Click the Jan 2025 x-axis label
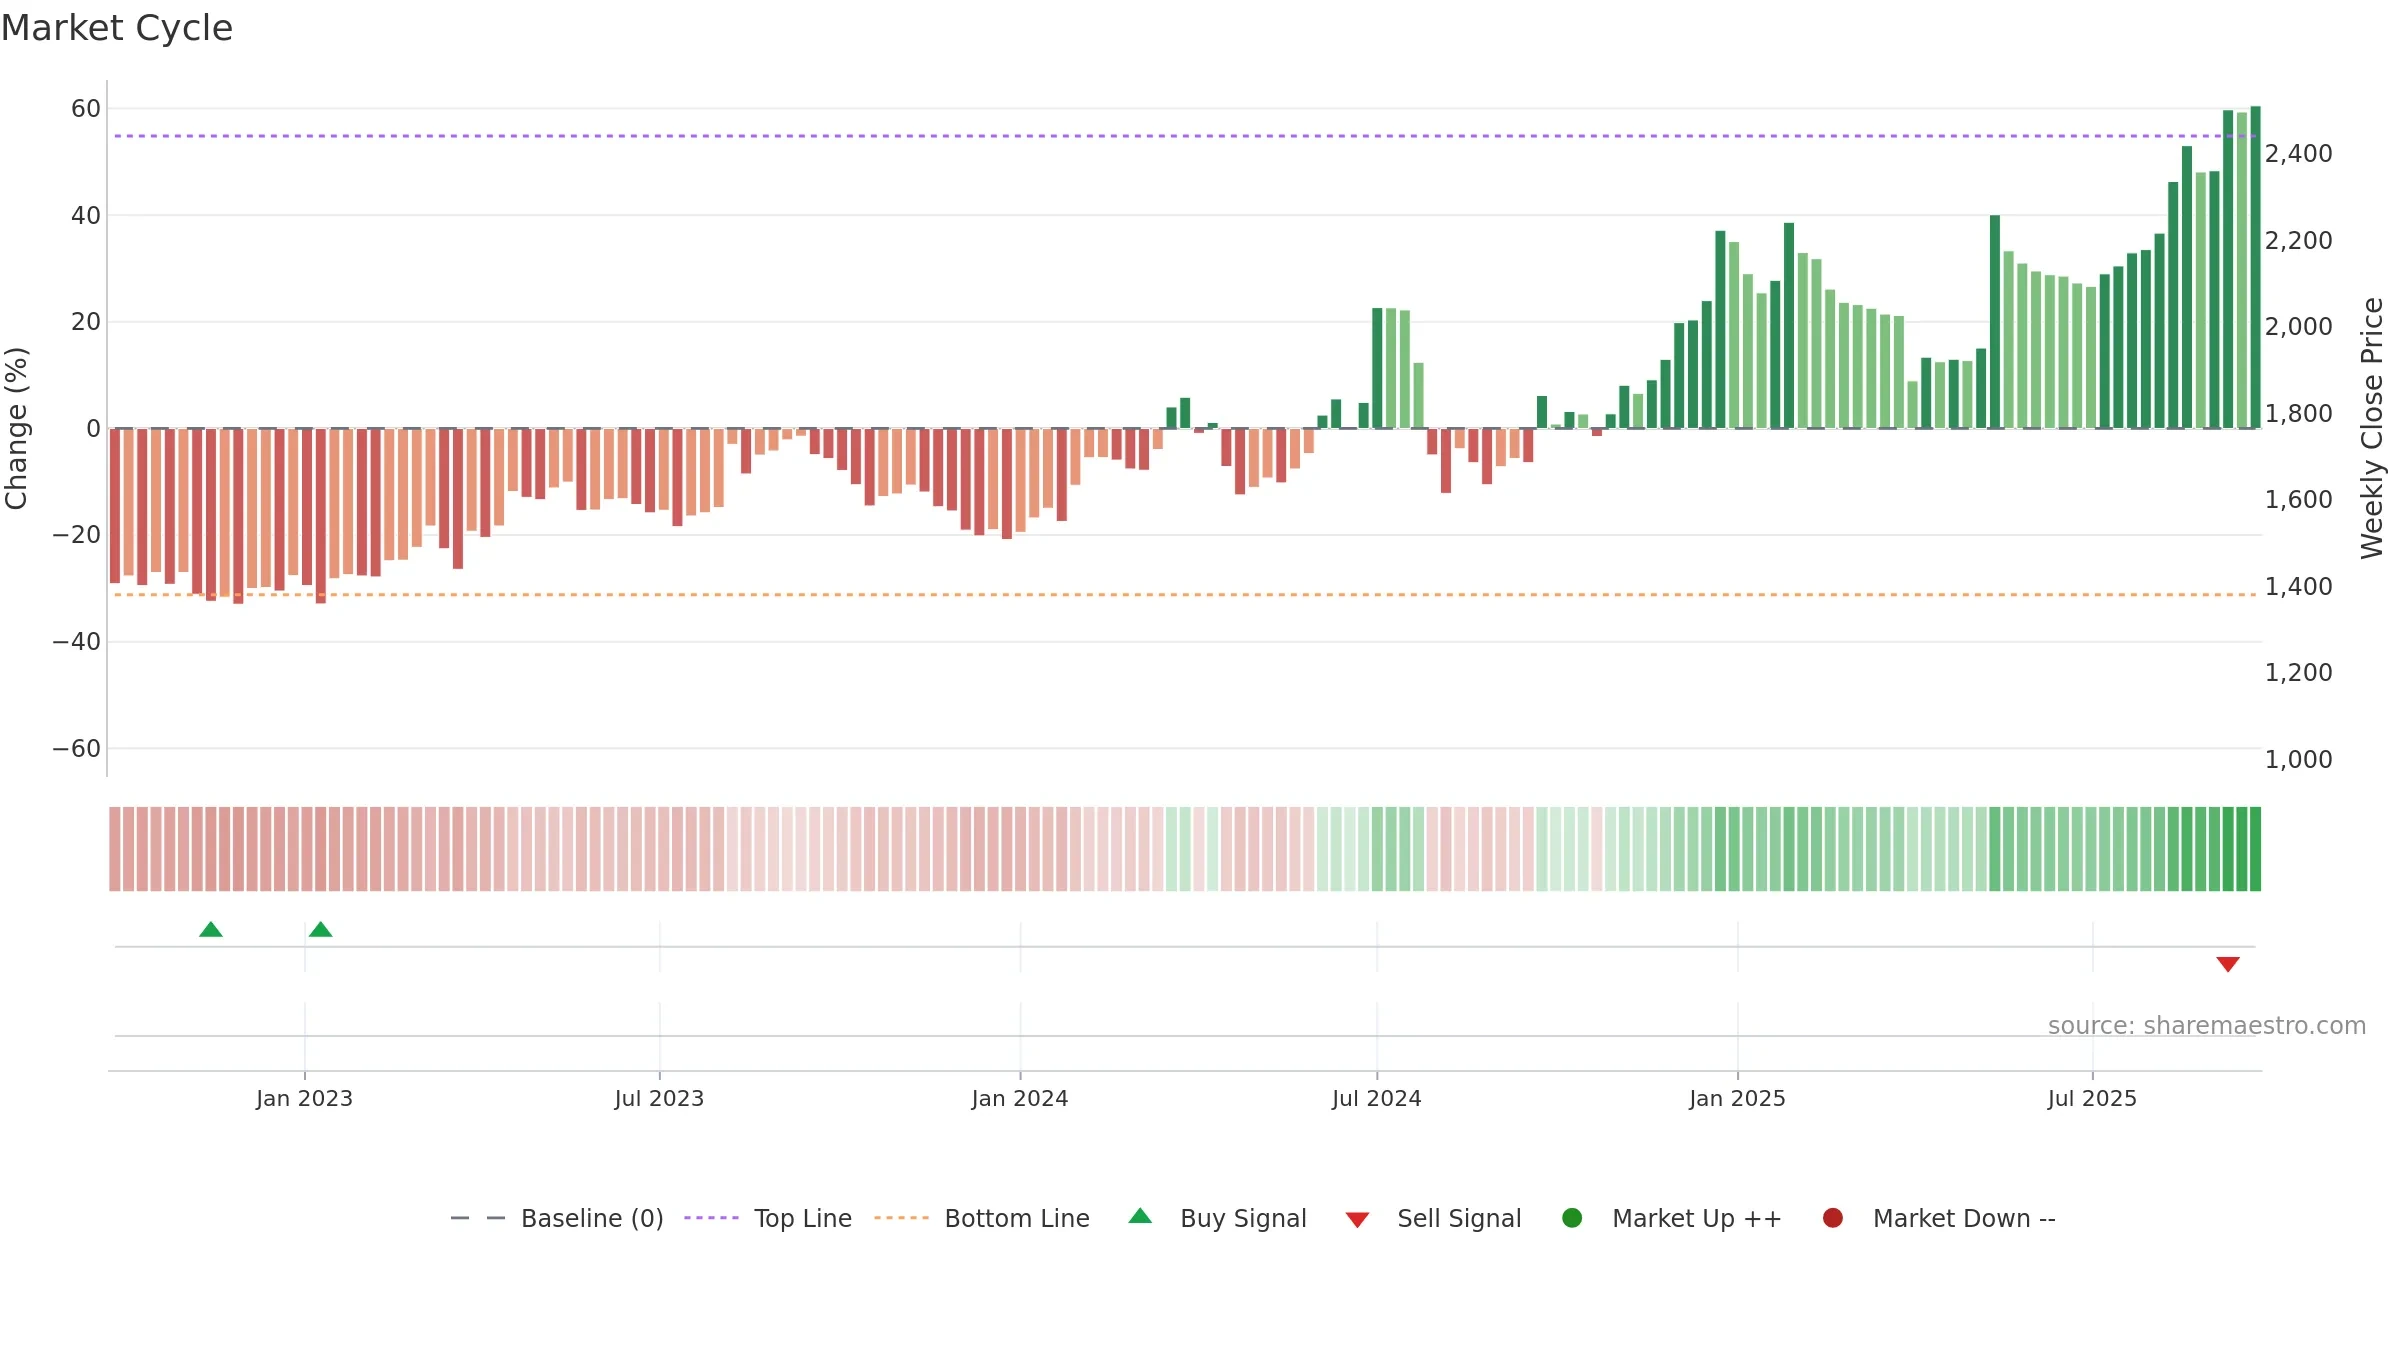Viewport: 2400px width, 1350px height. point(1737,1099)
